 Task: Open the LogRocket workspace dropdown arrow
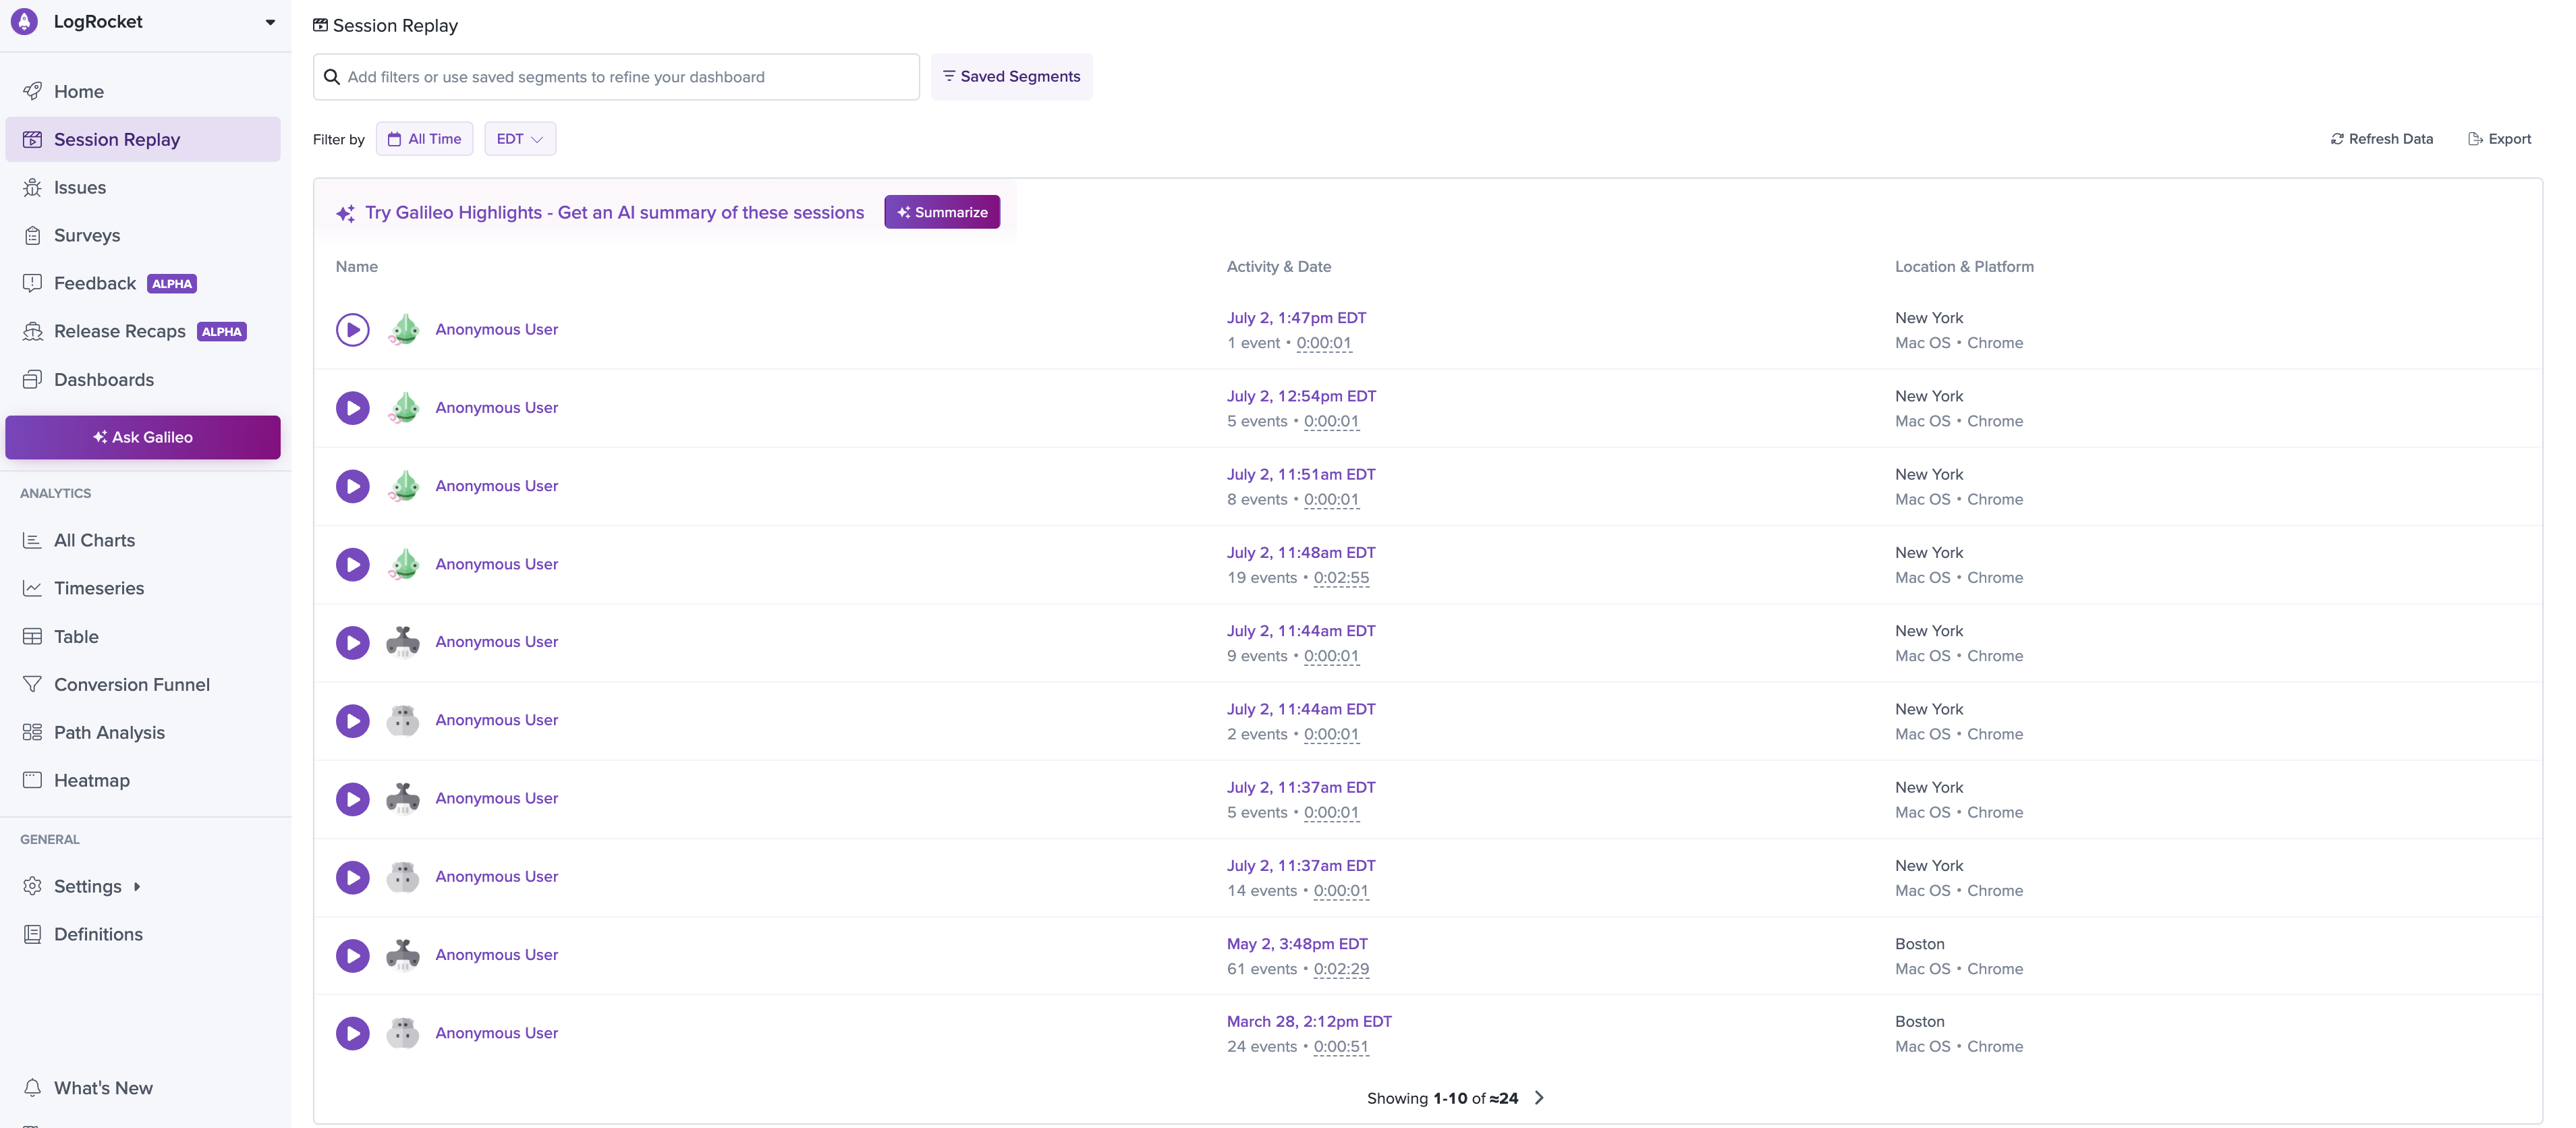(x=270, y=22)
